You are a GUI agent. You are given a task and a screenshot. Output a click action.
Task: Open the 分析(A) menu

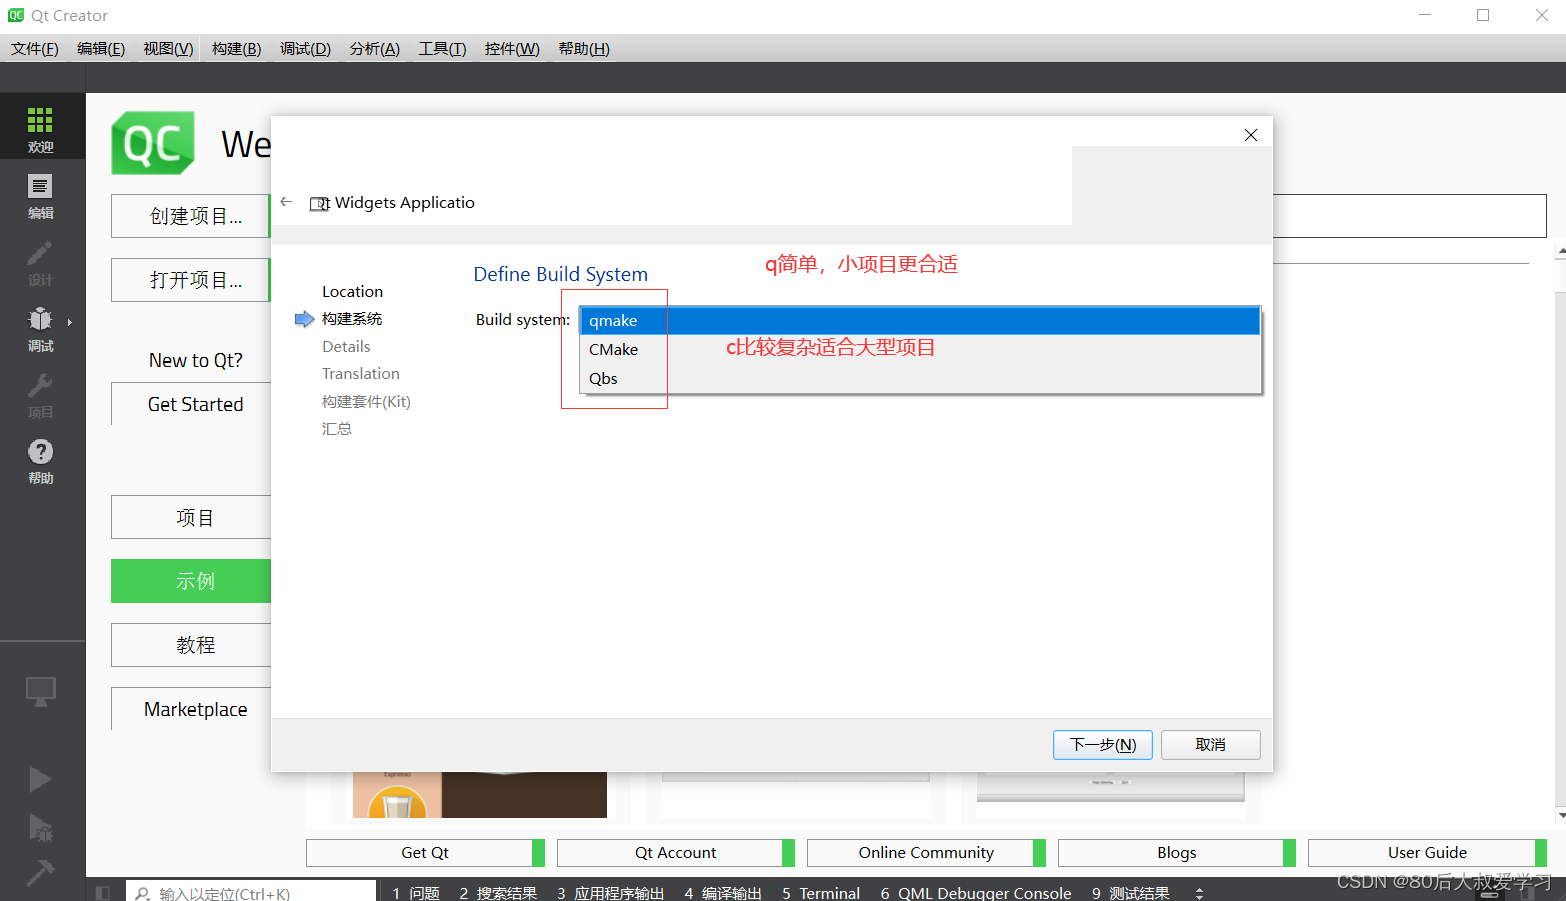(375, 49)
